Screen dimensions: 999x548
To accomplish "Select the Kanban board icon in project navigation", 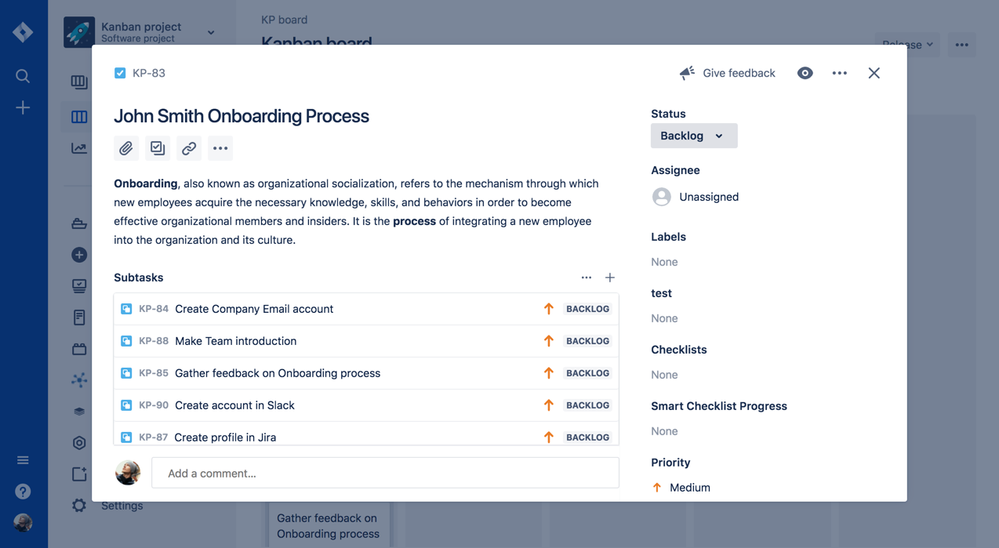I will pos(79,117).
